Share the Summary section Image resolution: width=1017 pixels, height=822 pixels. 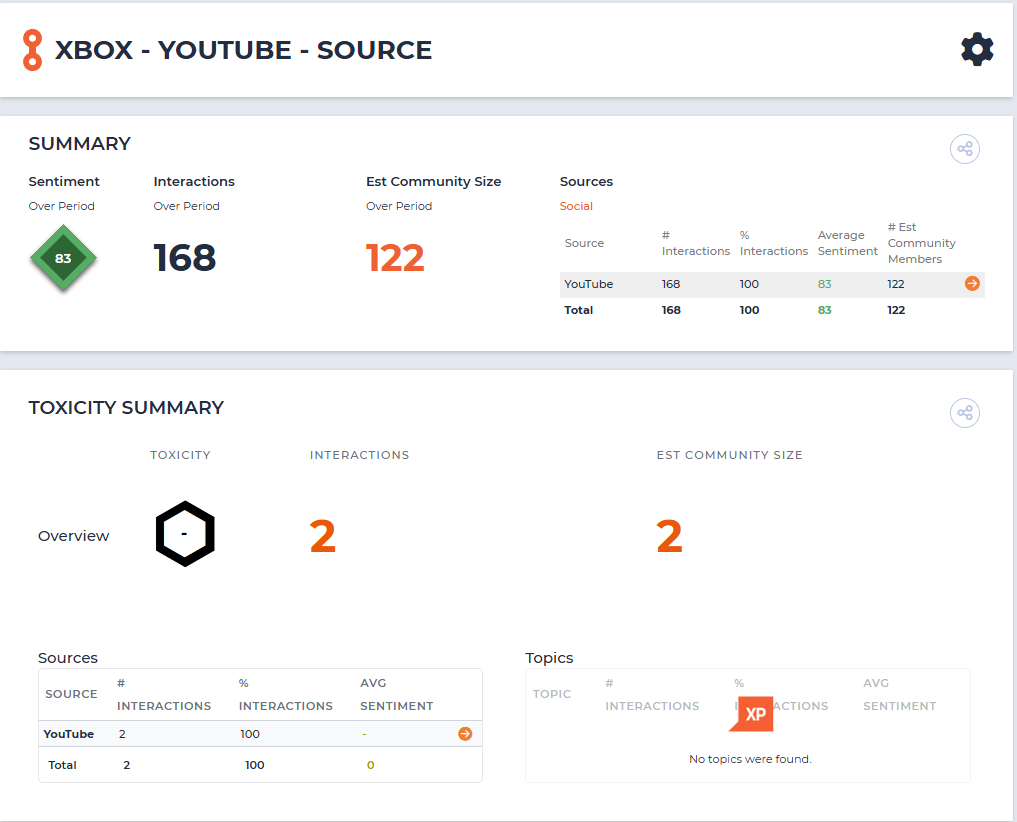coord(964,149)
